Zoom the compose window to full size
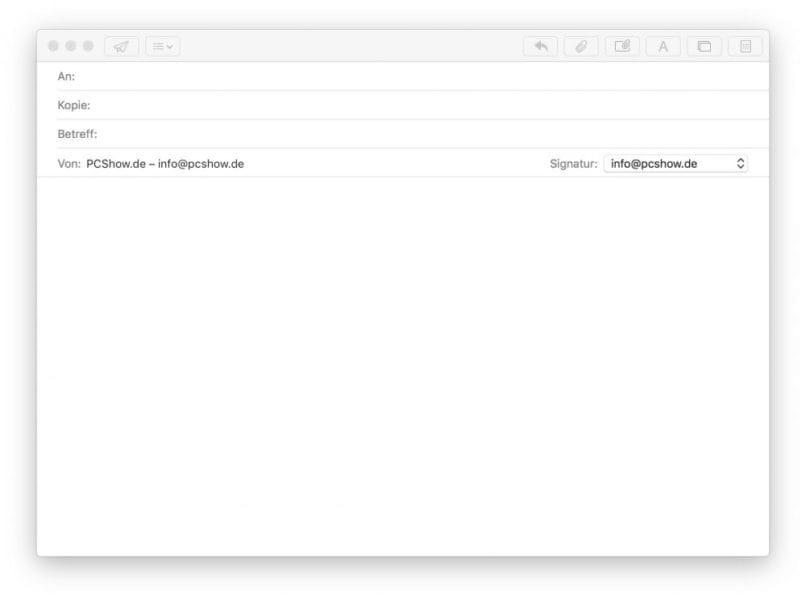The width and height of the screenshot is (806, 600). click(88, 46)
